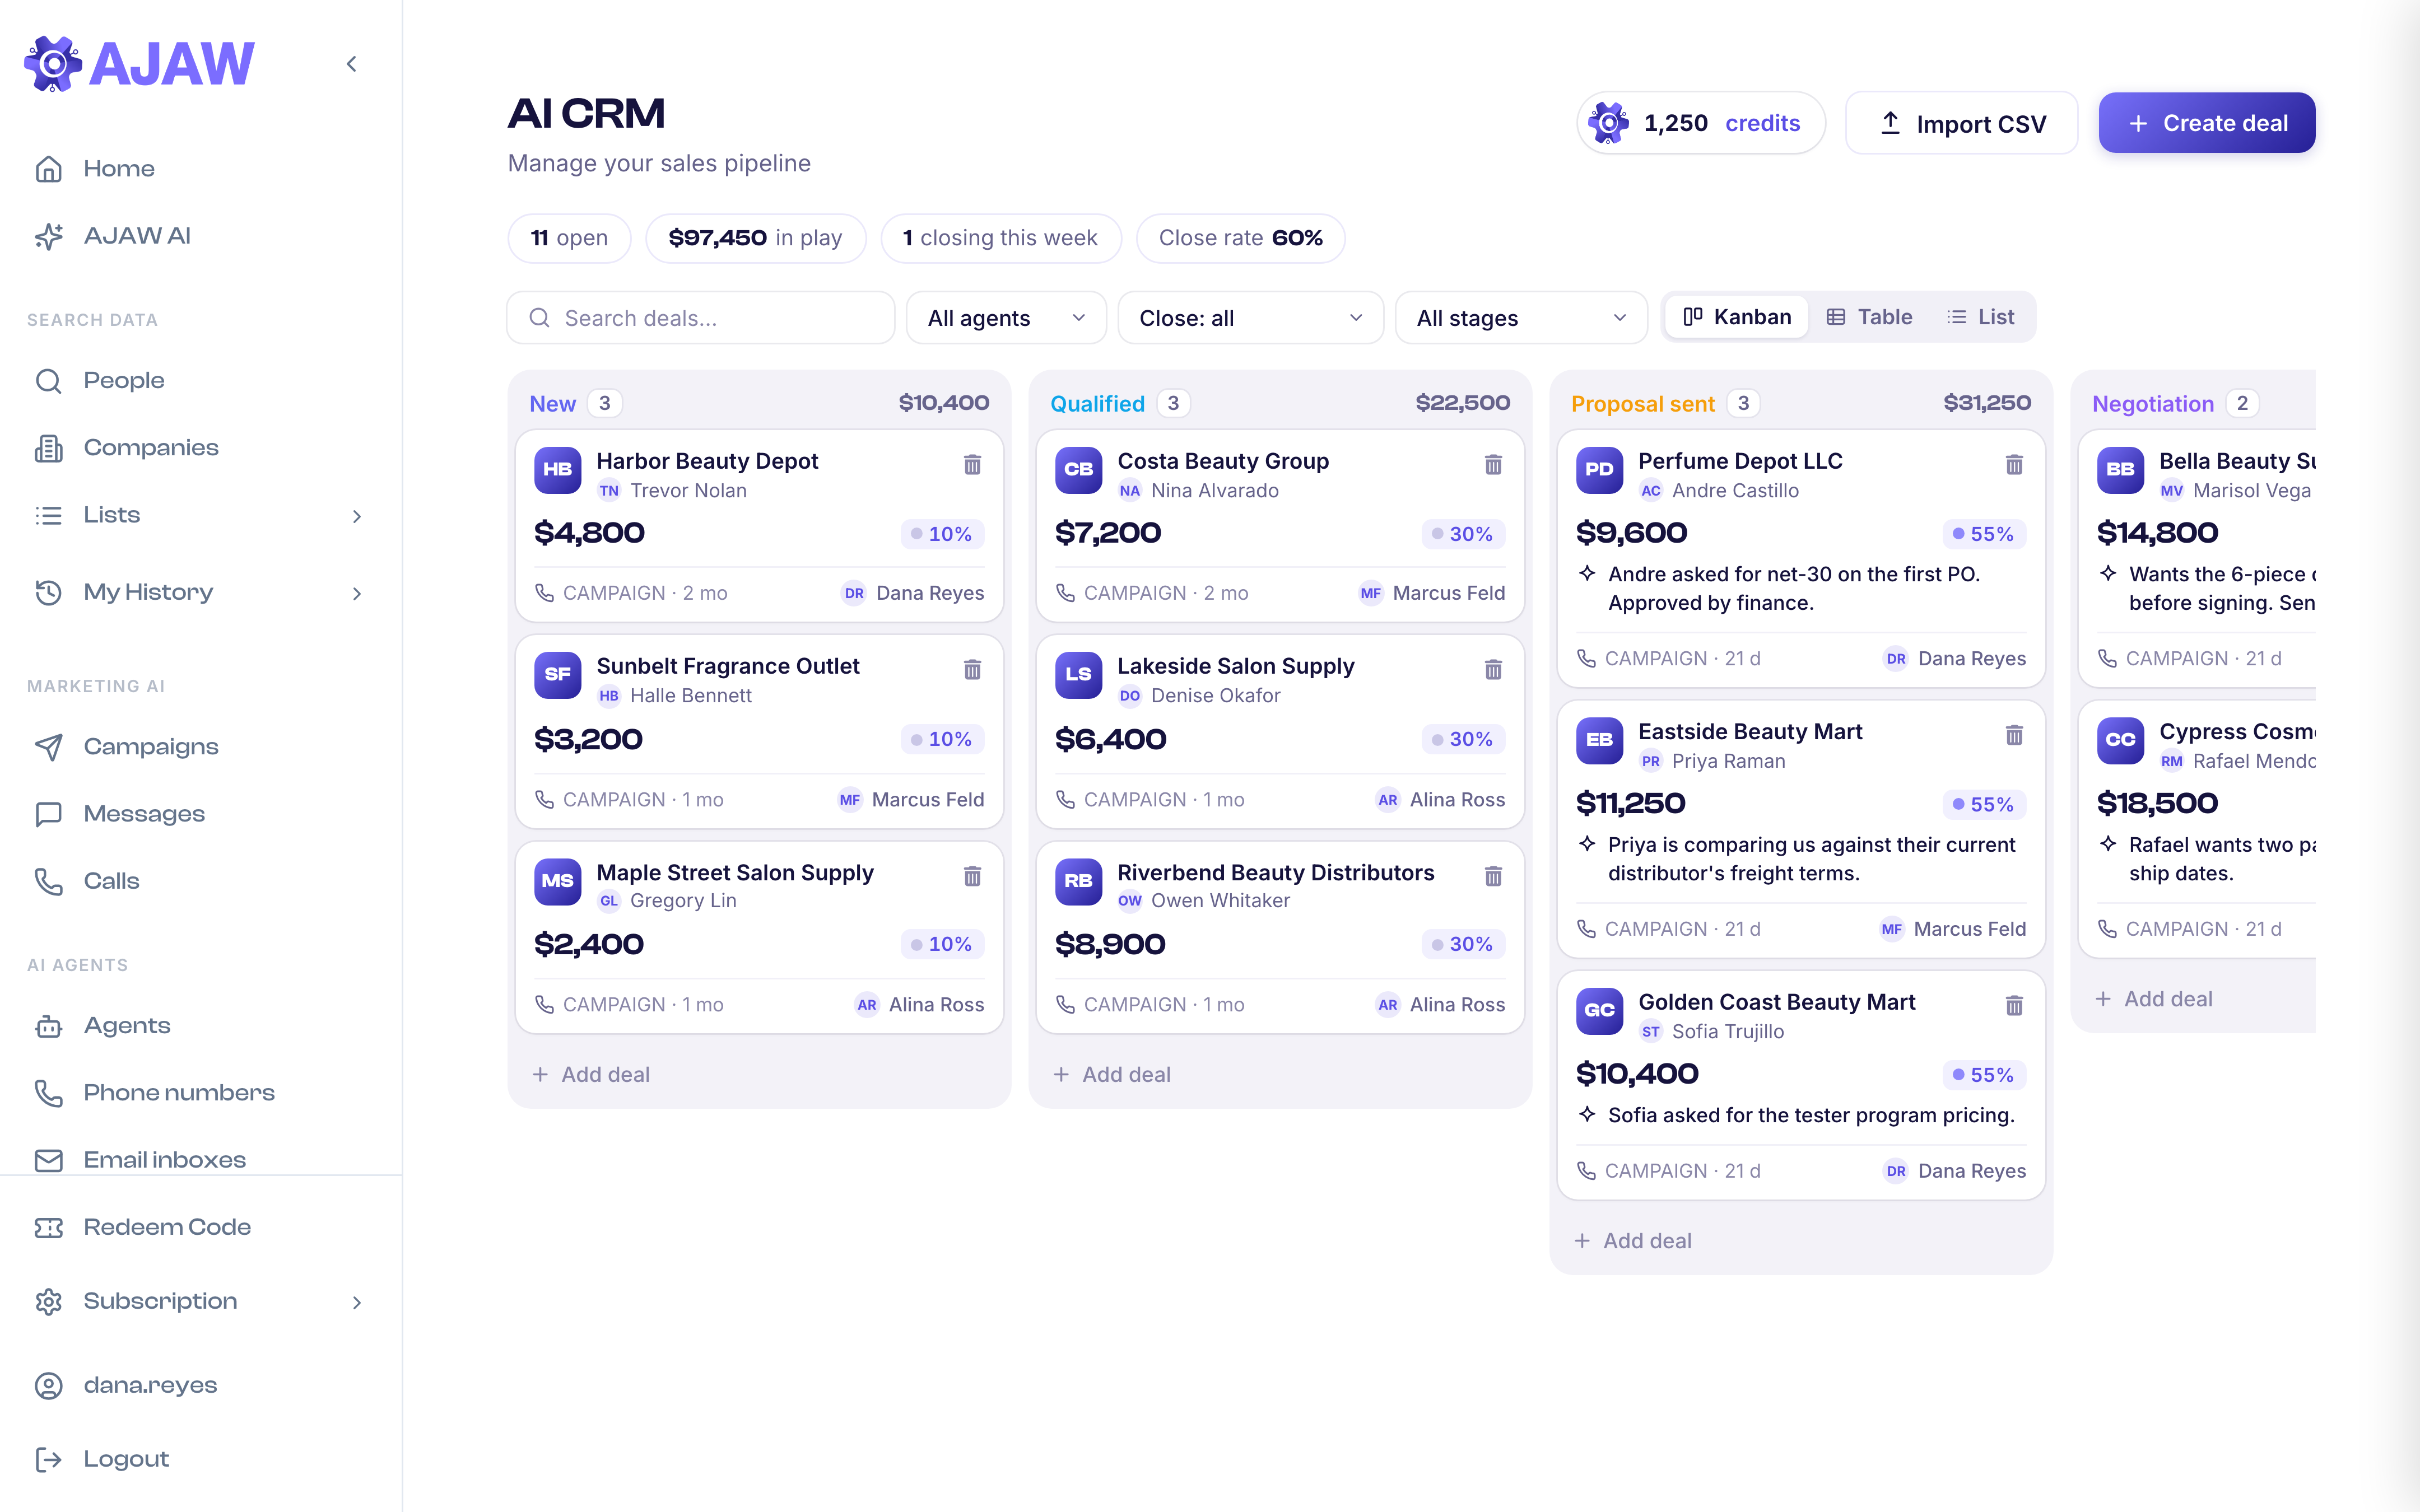The height and width of the screenshot is (1512, 2420).
Task: Switch to List view
Action: 1981,317
